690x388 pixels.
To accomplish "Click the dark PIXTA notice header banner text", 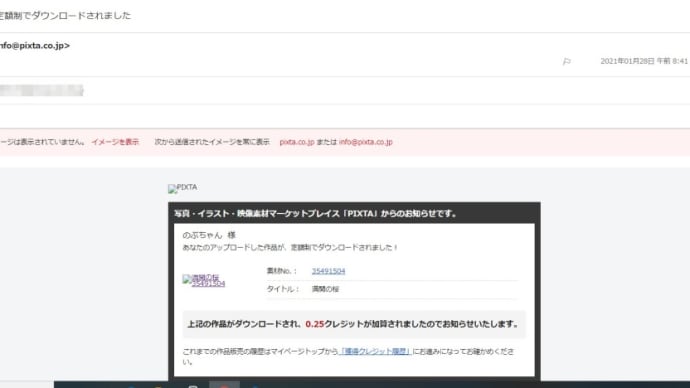I will 316,213.
